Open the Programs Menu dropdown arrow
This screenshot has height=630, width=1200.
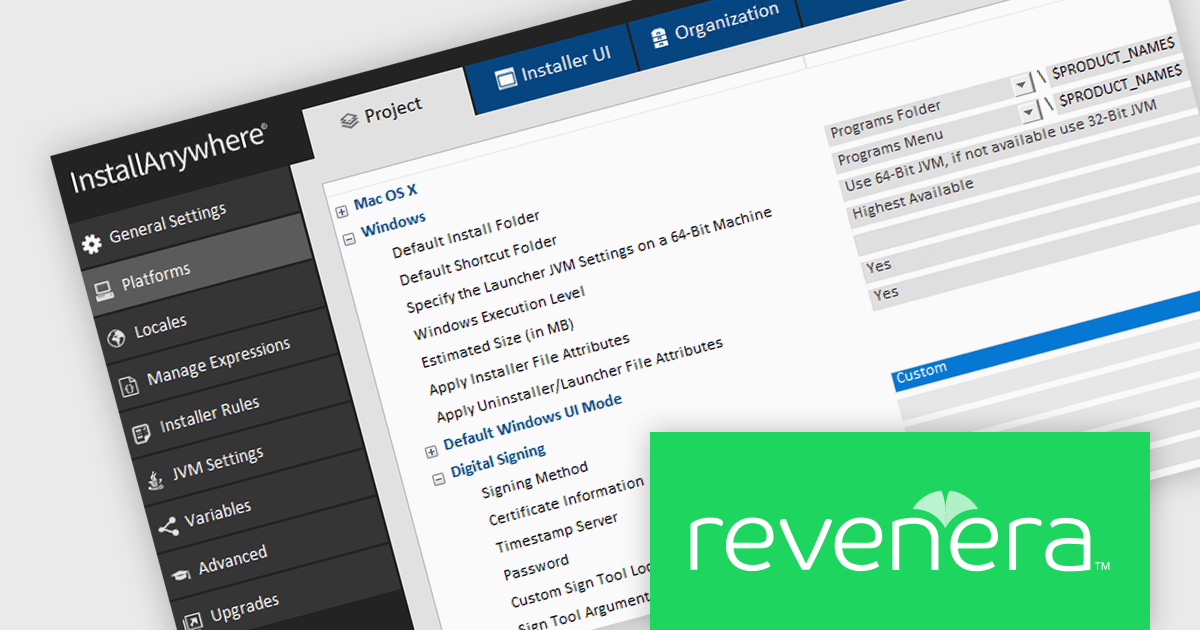point(1031,113)
